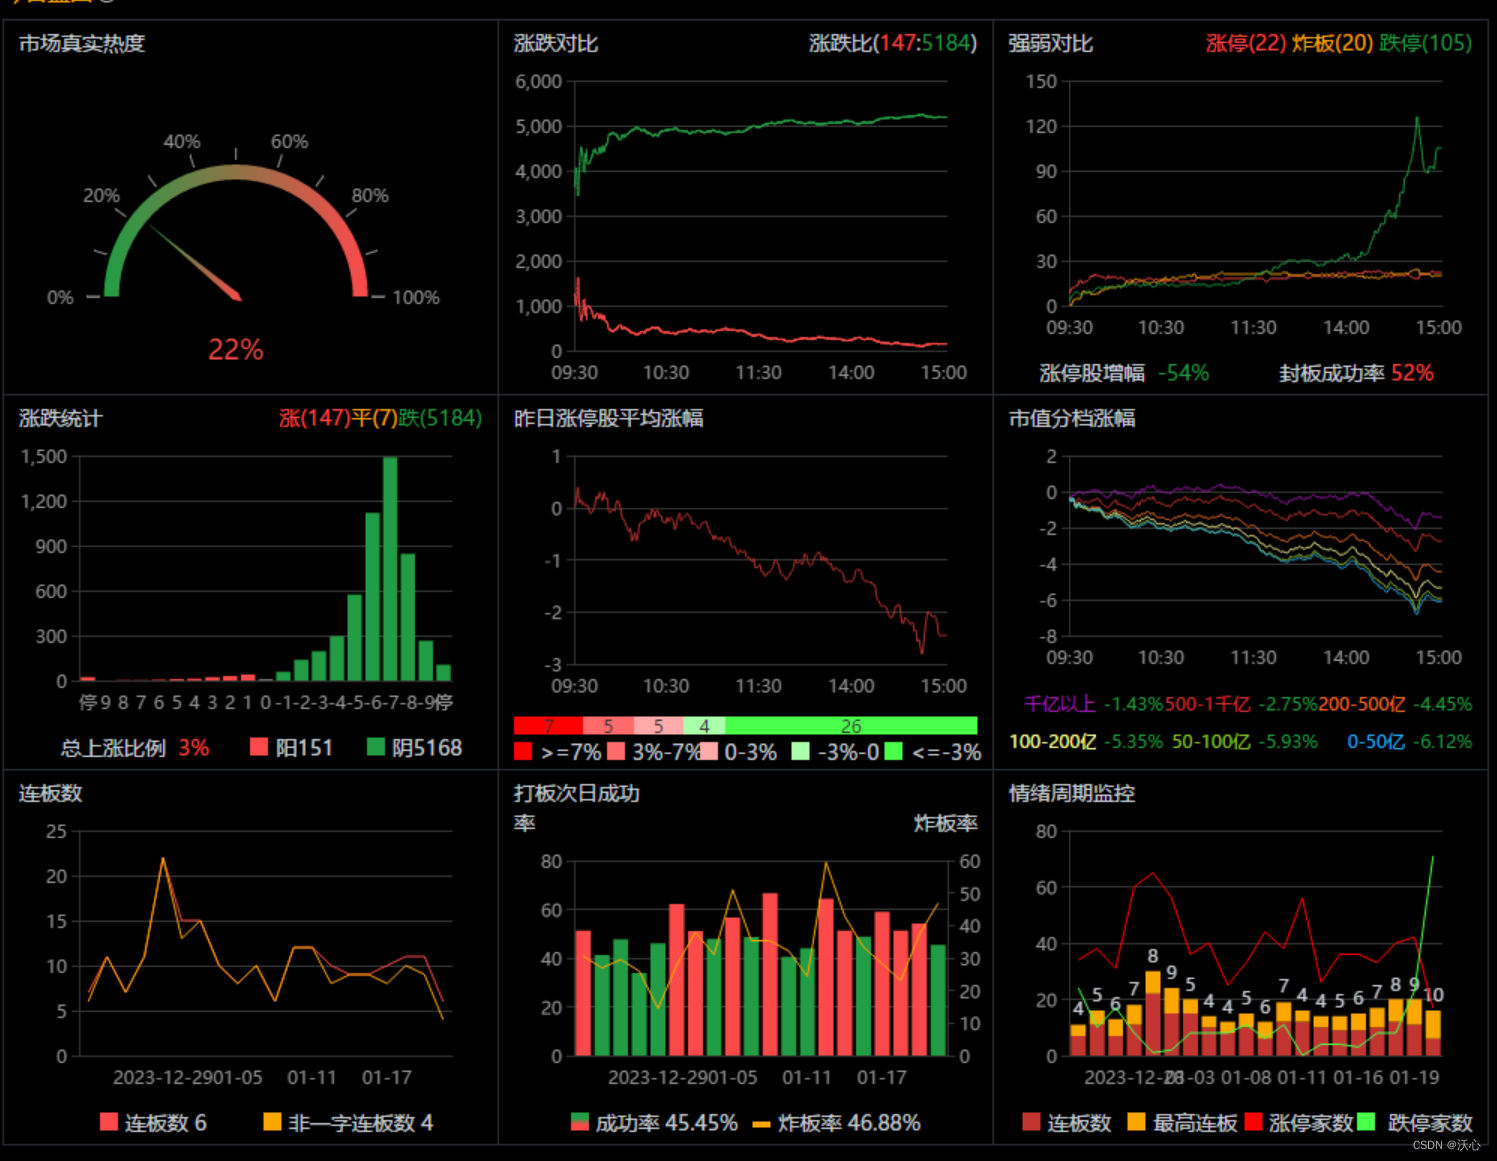1497x1161 pixels.
Task: Click the 打板次日成功率 title
Action: click(x=577, y=808)
